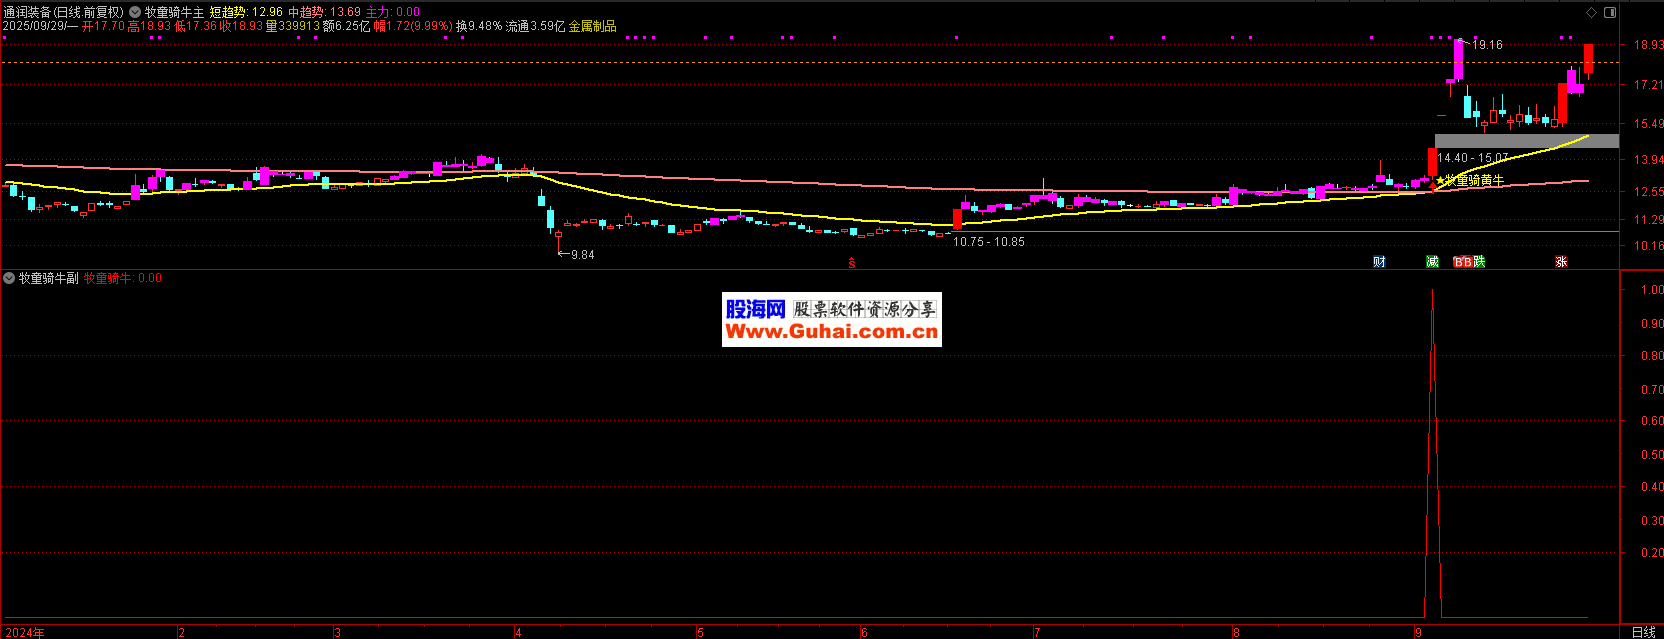This screenshot has height=639, width=1664.
Task: Click the gray 14.40 - 15.07 gap zone
Action: 1526,141
